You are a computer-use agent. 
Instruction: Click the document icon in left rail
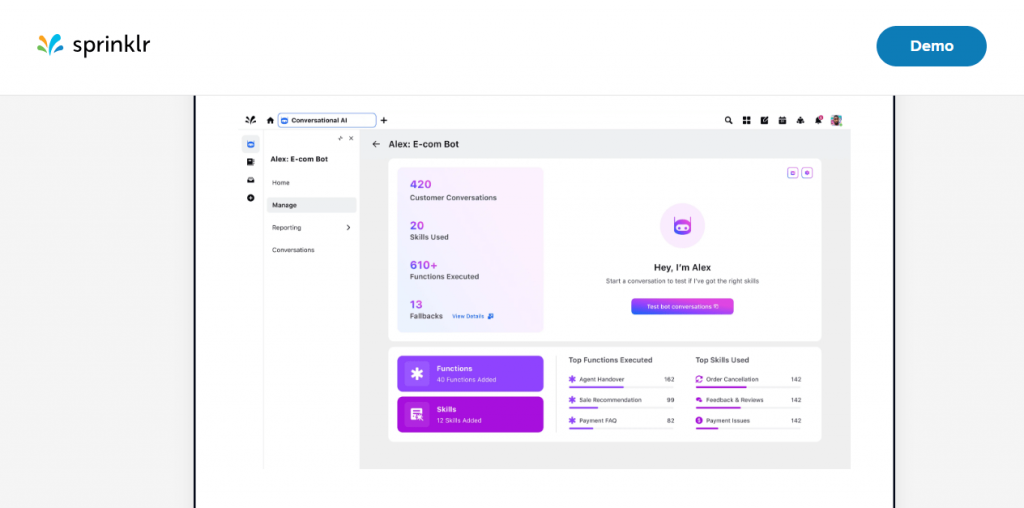pyautogui.click(x=251, y=162)
